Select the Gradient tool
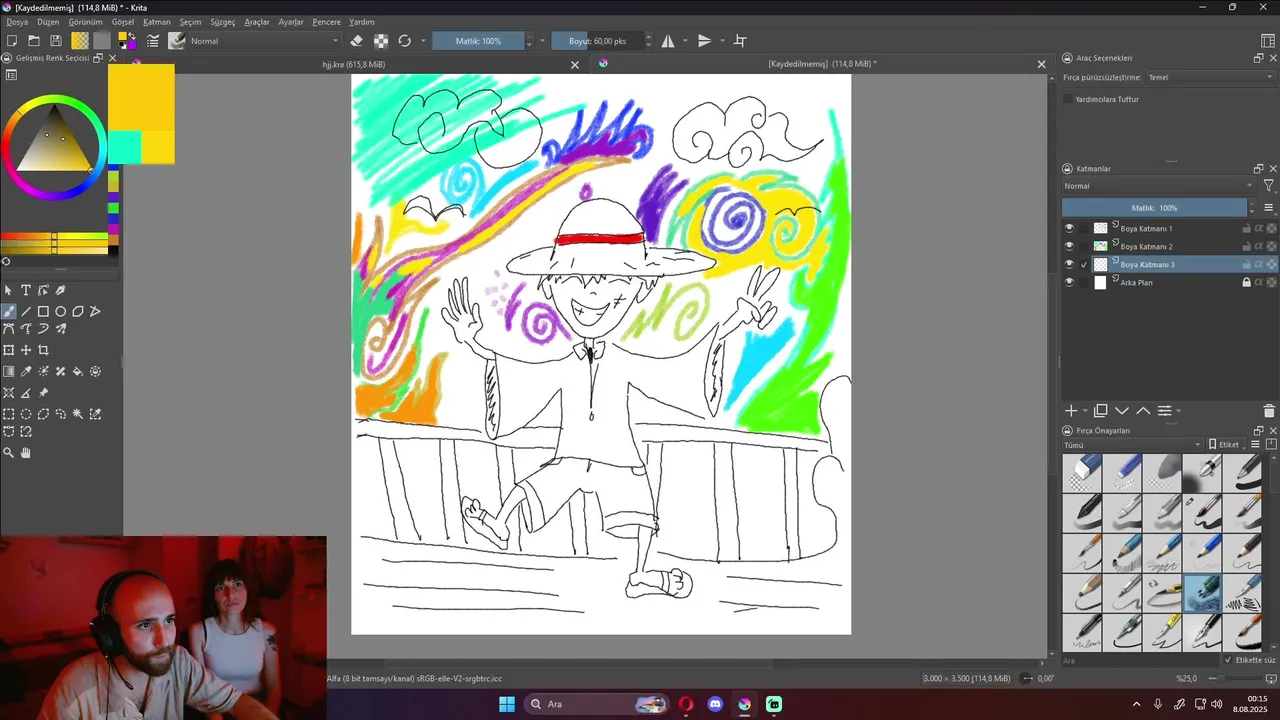Image resolution: width=1280 pixels, height=720 pixels. coord(9,371)
